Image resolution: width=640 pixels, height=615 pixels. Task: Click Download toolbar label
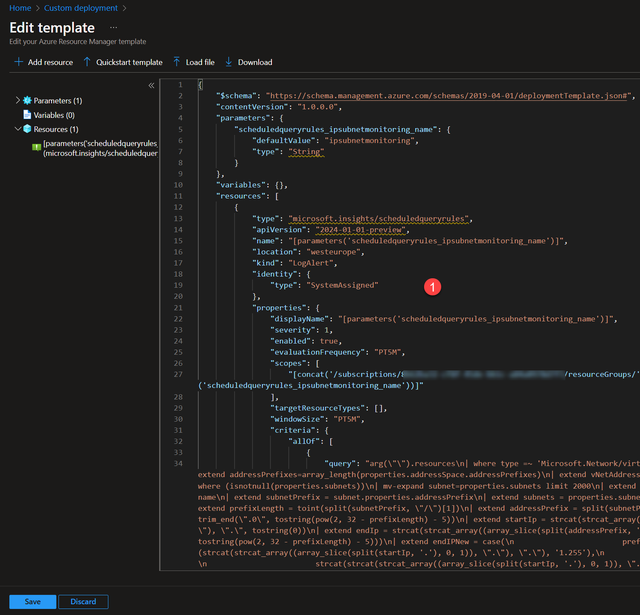pos(255,62)
